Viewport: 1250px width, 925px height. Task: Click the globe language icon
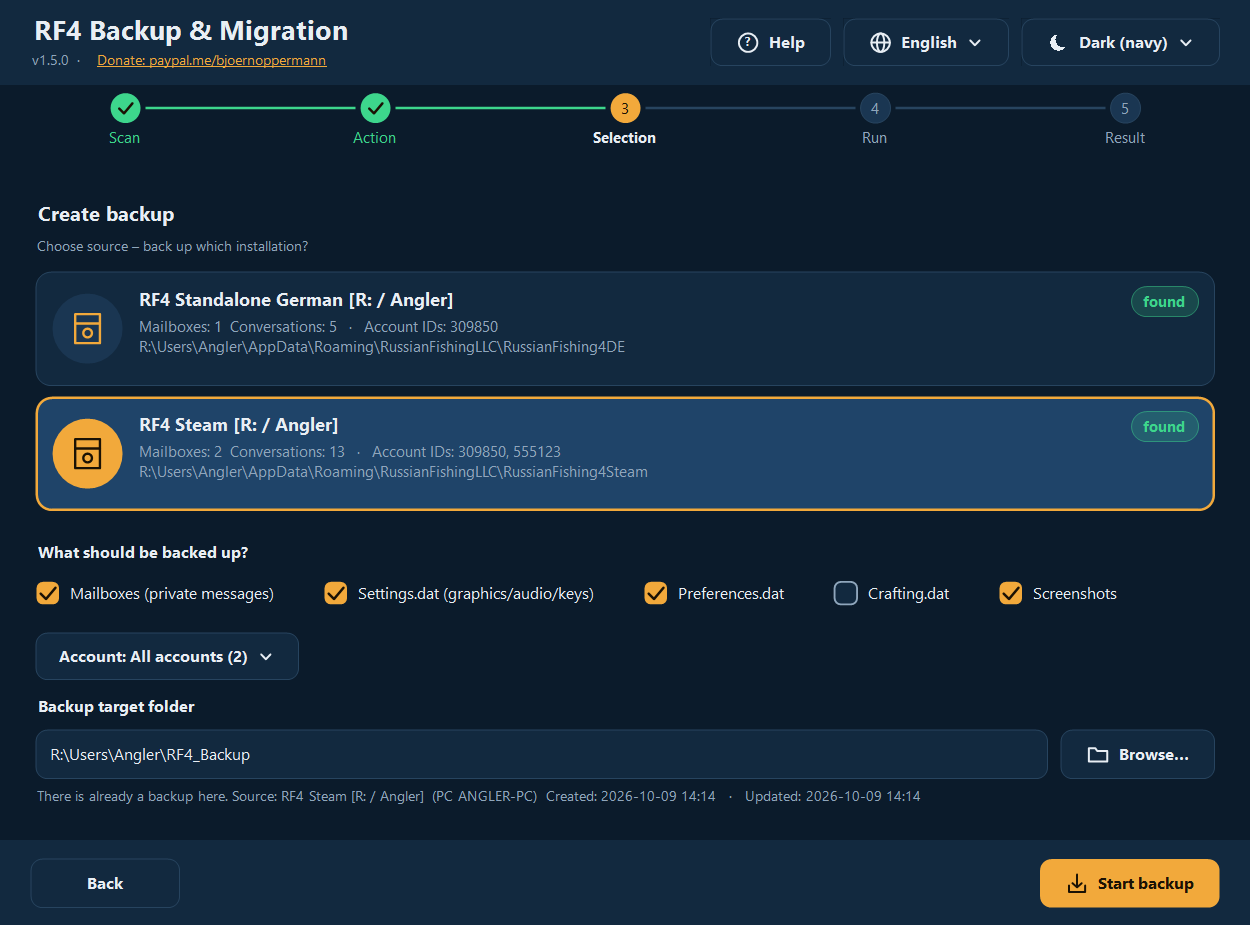tap(880, 43)
